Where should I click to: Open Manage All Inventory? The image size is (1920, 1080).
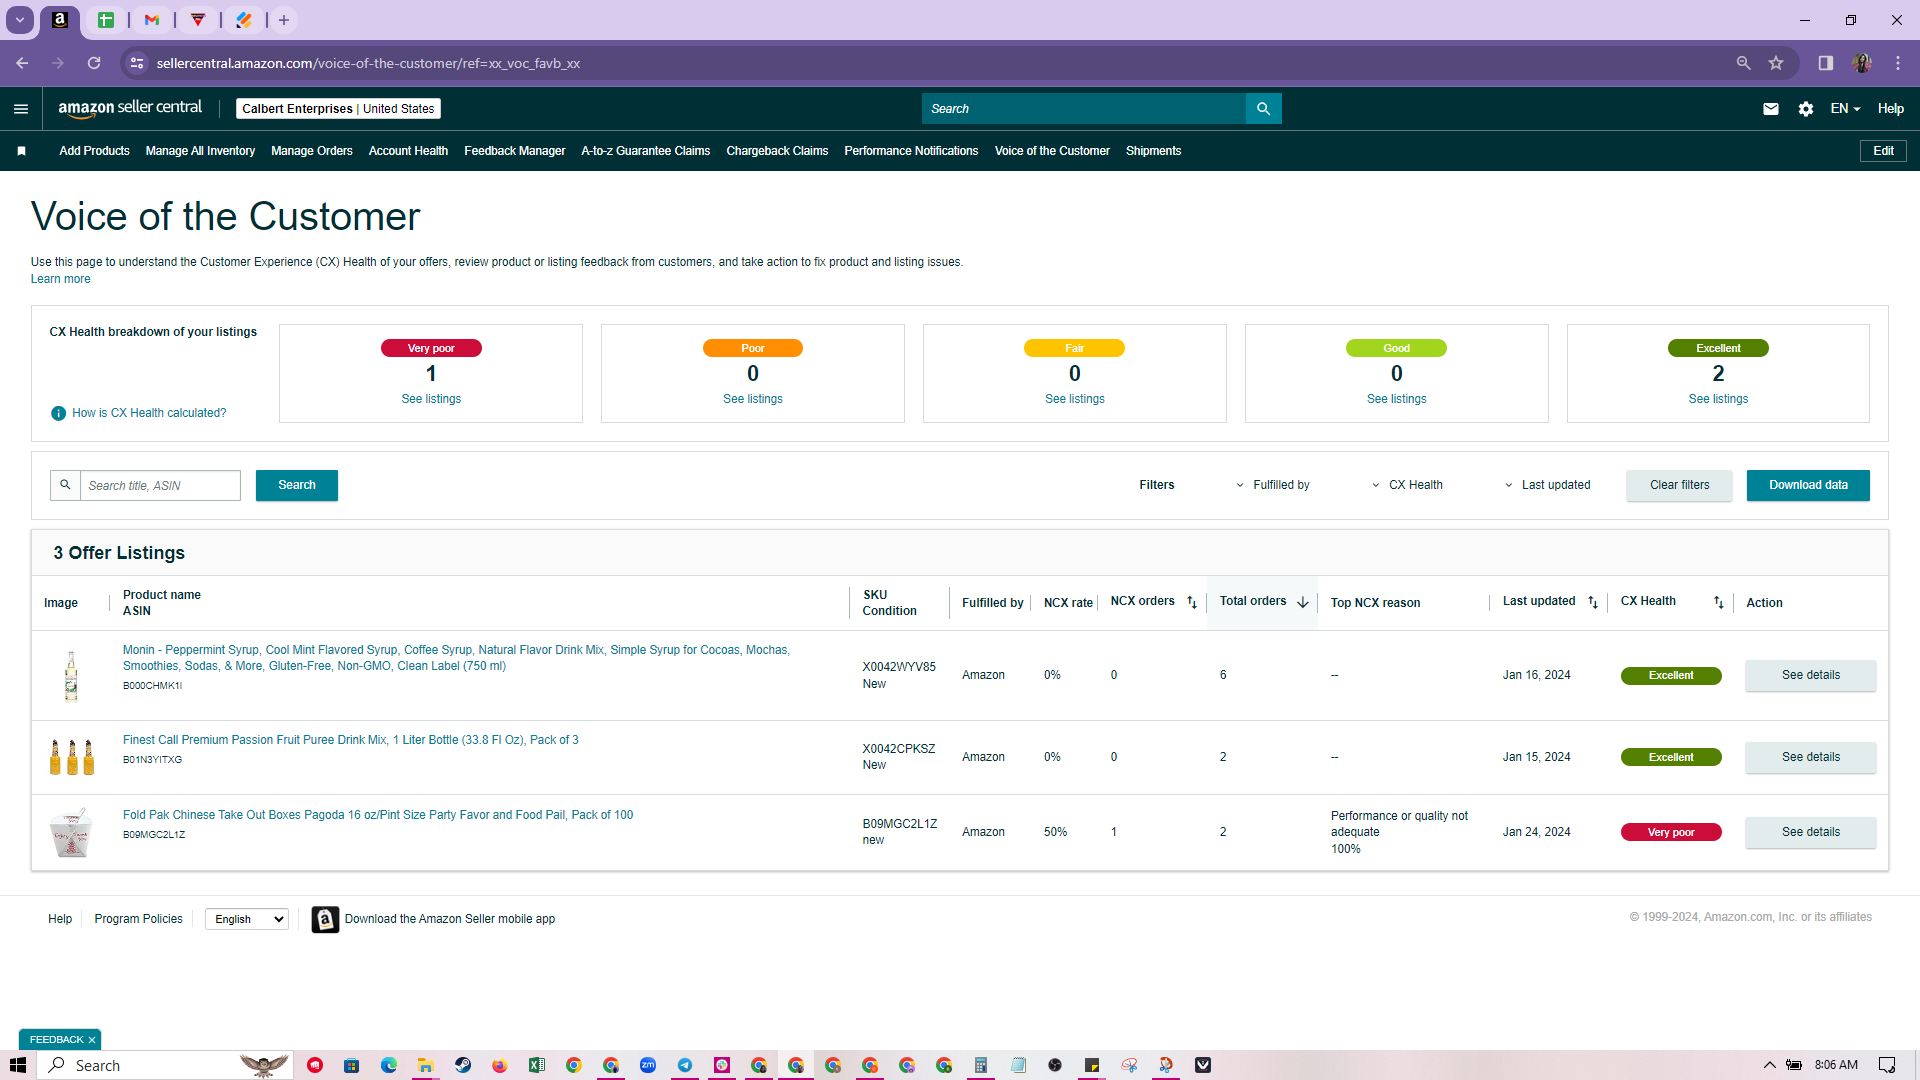pyautogui.click(x=200, y=151)
